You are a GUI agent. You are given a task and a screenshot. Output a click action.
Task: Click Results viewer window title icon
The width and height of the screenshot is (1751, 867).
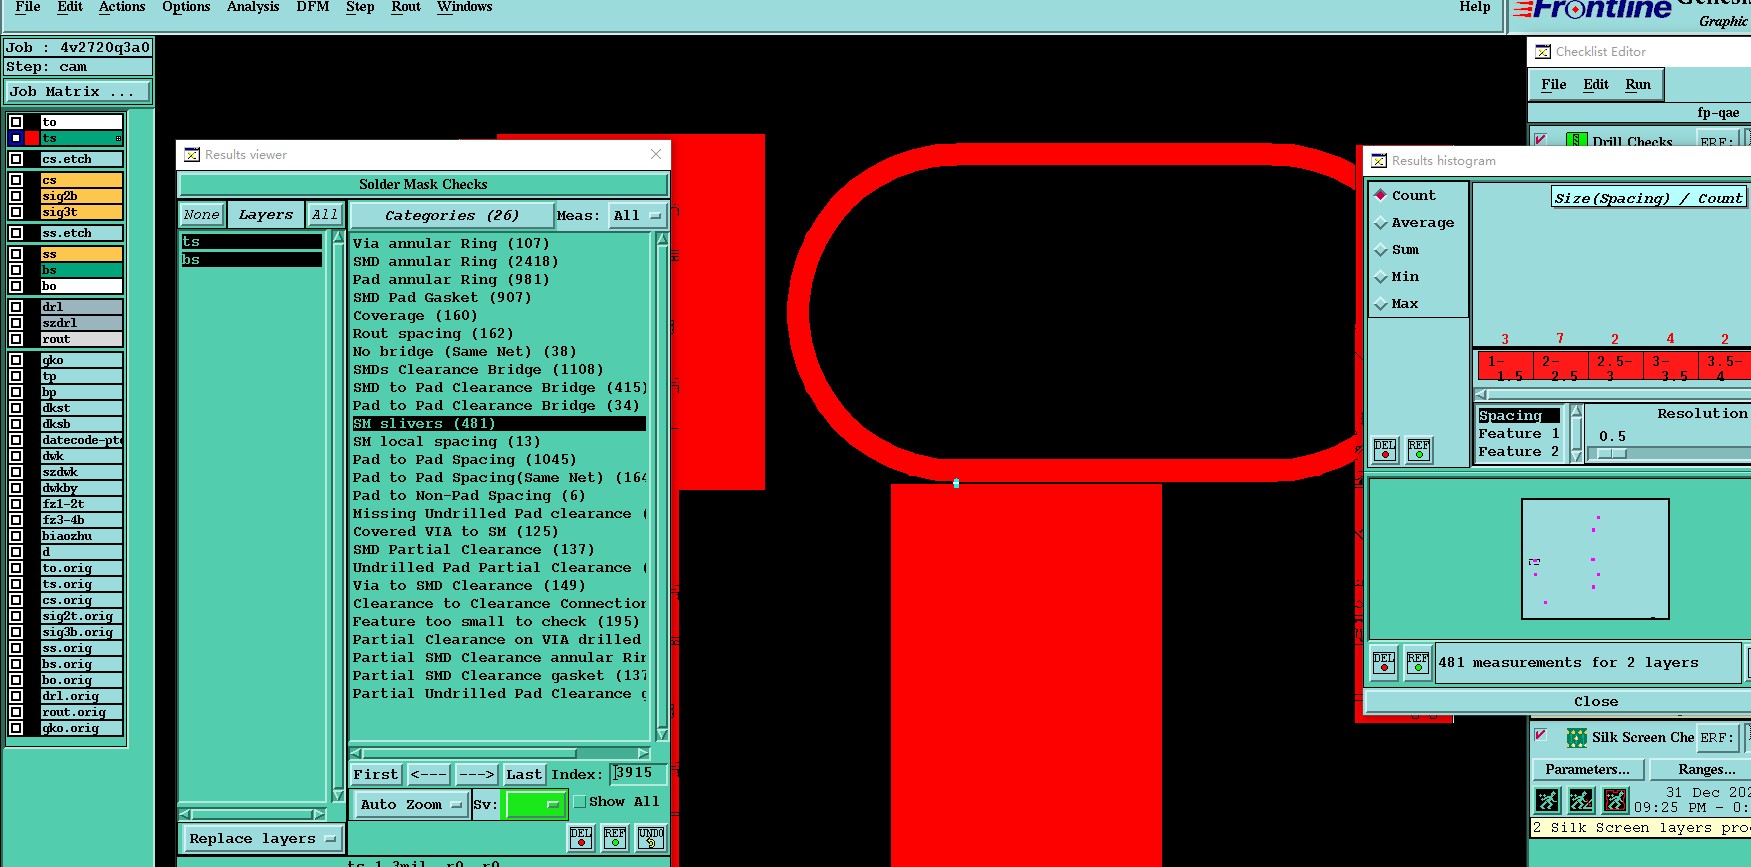[x=191, y=155]
